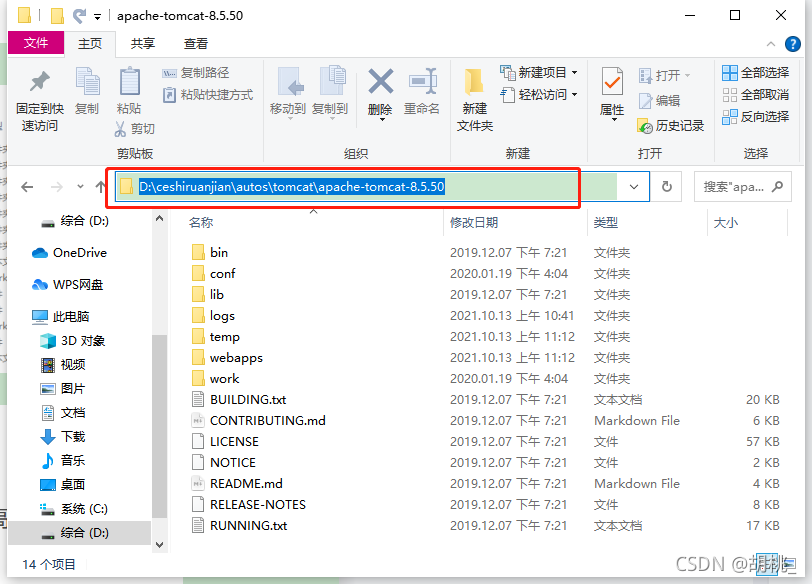Click 反向选择 (Invert selection)
Viewport: 812px width, 584px height.
click(756, 117)
